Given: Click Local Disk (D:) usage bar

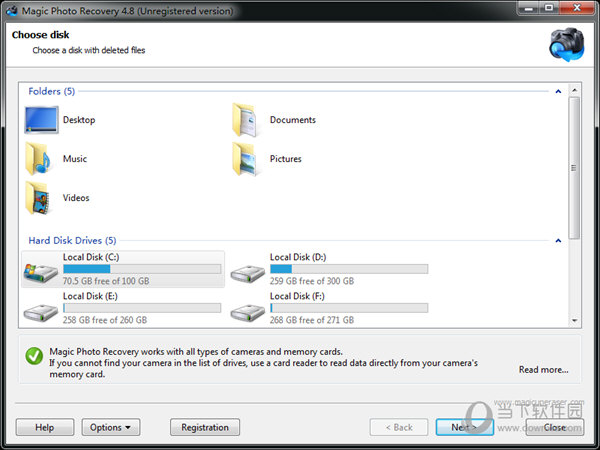Looking at the screenshot, I should [x=349, y=269].
